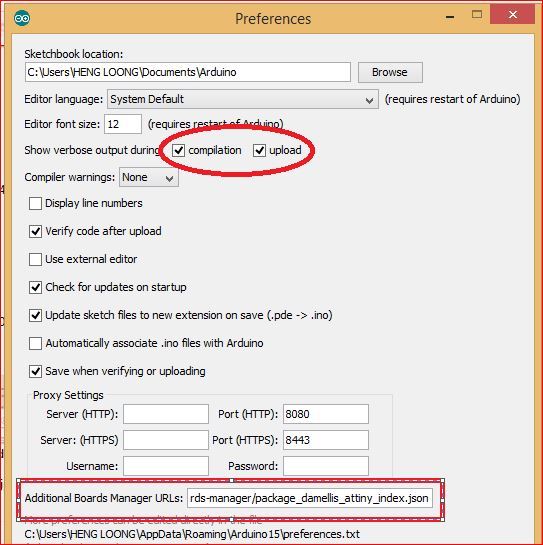Open the preferences.txt file path link
Screen dimensions: 543x545
(x=192, y=534)
